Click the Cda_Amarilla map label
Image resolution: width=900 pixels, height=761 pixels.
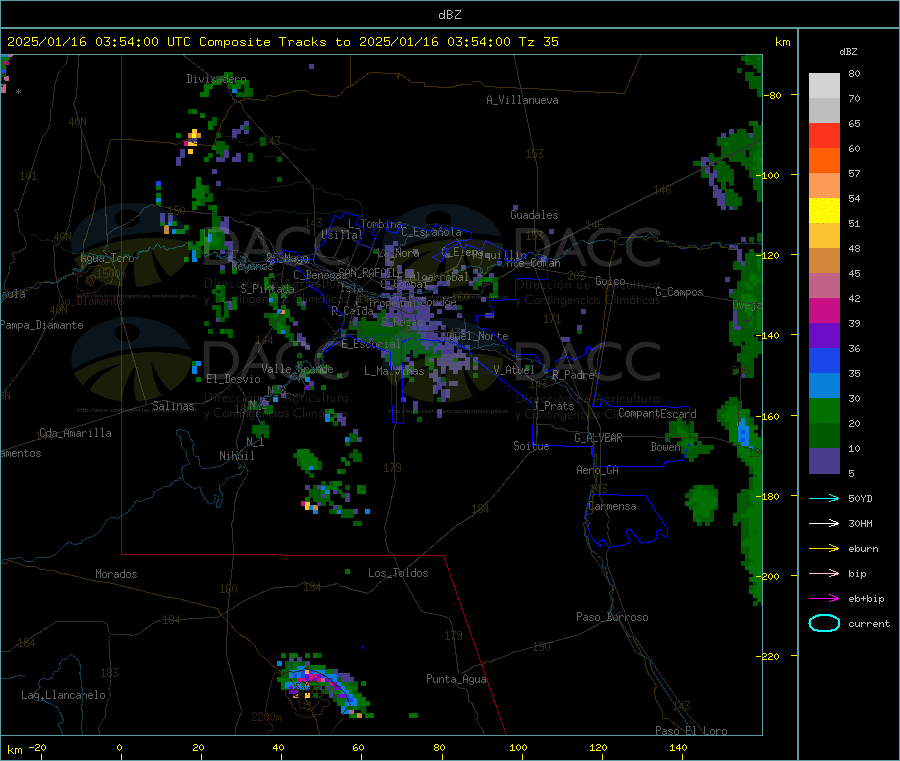75,433
